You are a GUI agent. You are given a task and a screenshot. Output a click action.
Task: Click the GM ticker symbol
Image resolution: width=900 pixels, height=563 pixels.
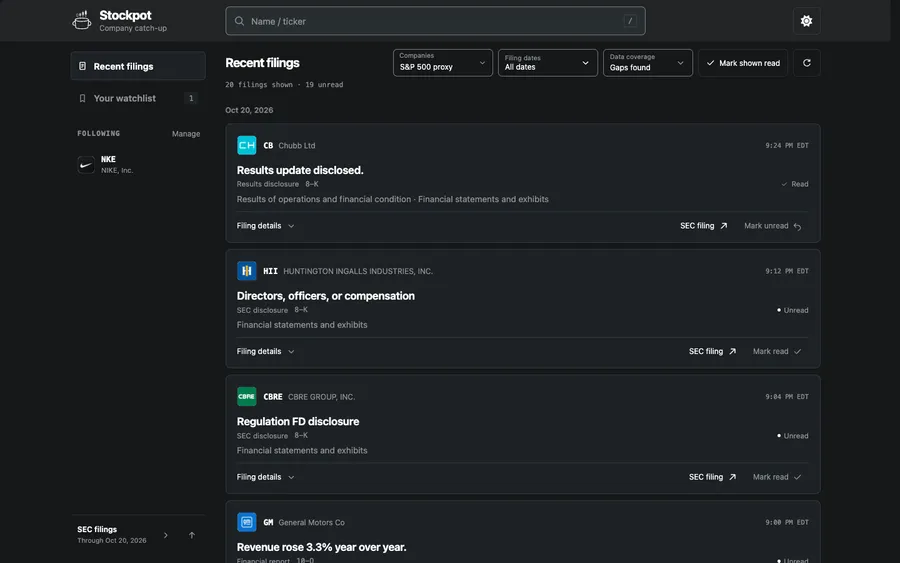268,522
